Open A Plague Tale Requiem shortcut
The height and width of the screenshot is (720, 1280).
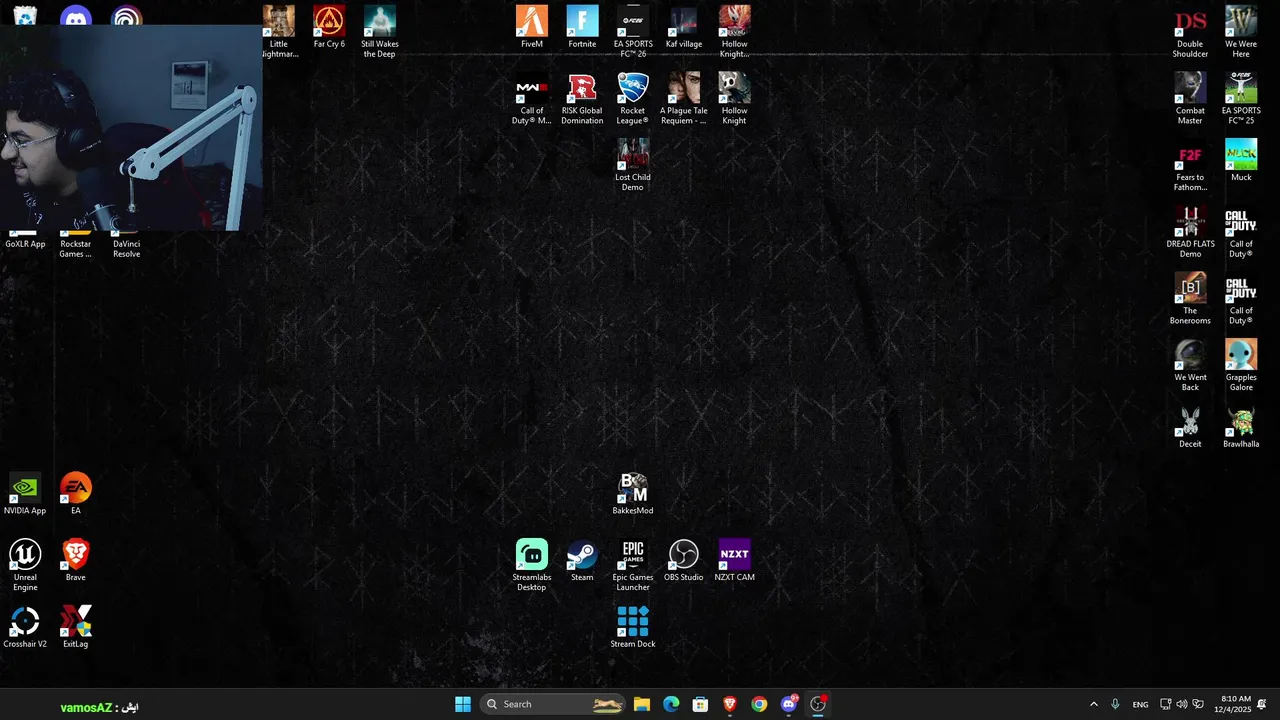coord(684,99)
